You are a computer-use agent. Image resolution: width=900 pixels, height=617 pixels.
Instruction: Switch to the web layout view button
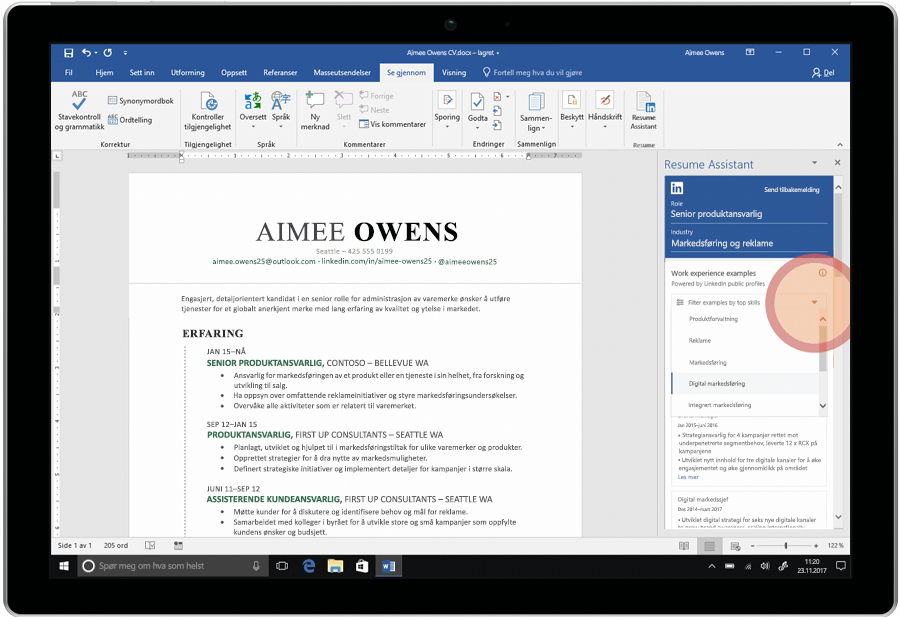coord(733,545)
